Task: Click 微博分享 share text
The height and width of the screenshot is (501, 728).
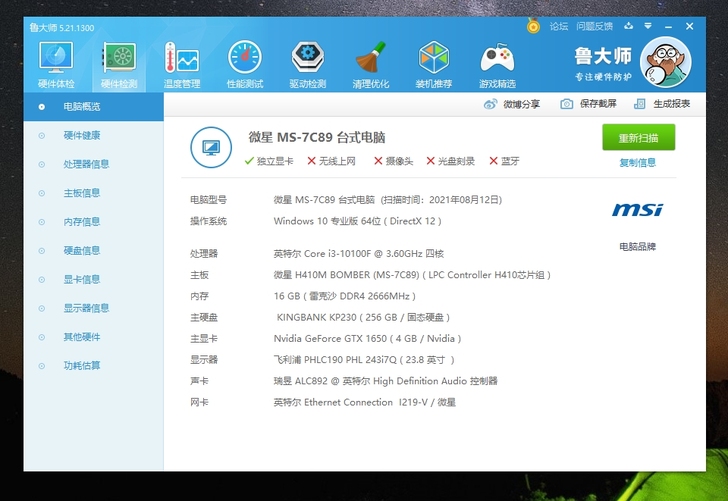Action: pyautogui.click(x=521, y=104)
